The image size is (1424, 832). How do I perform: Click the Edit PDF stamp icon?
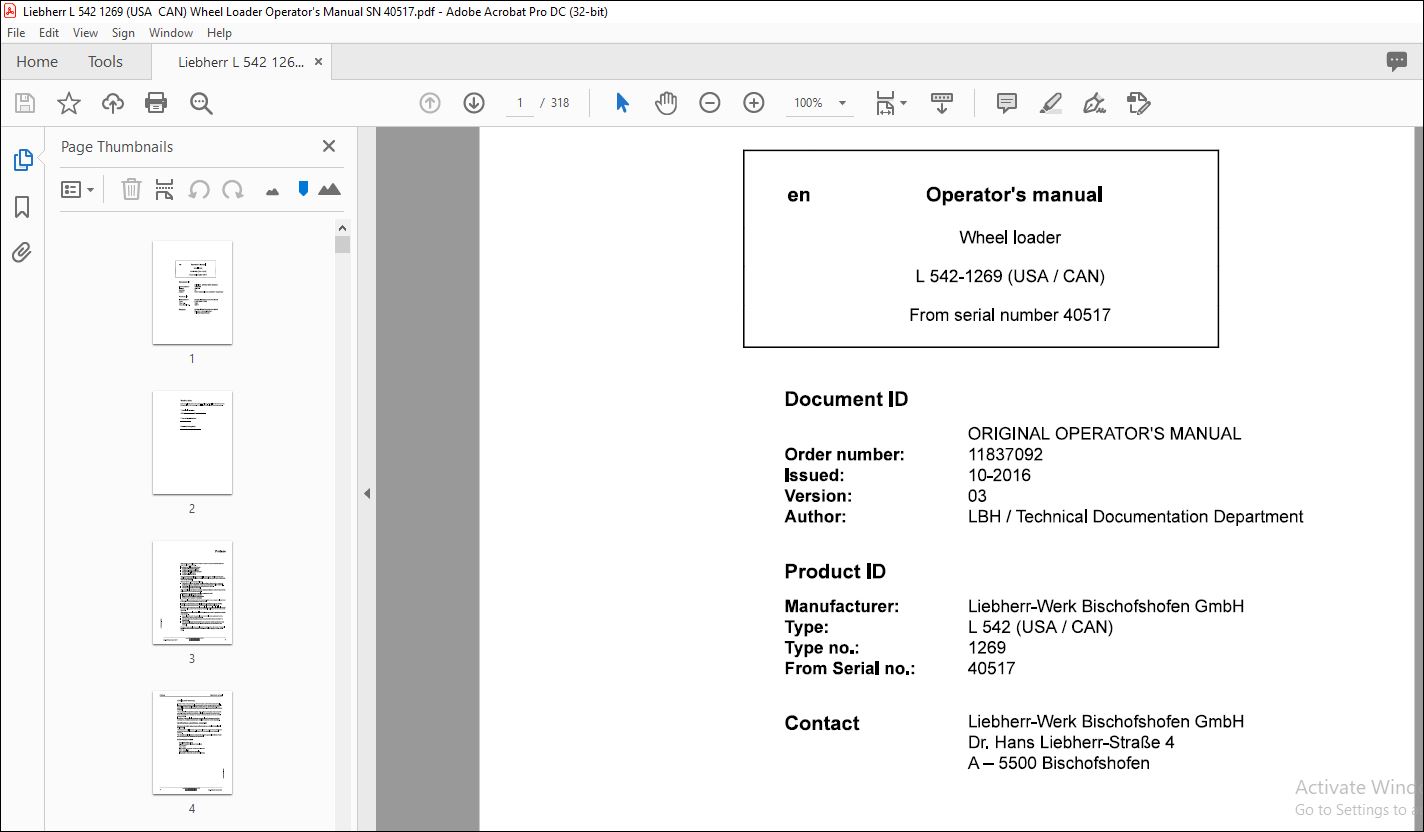[x=1139, y=103]
